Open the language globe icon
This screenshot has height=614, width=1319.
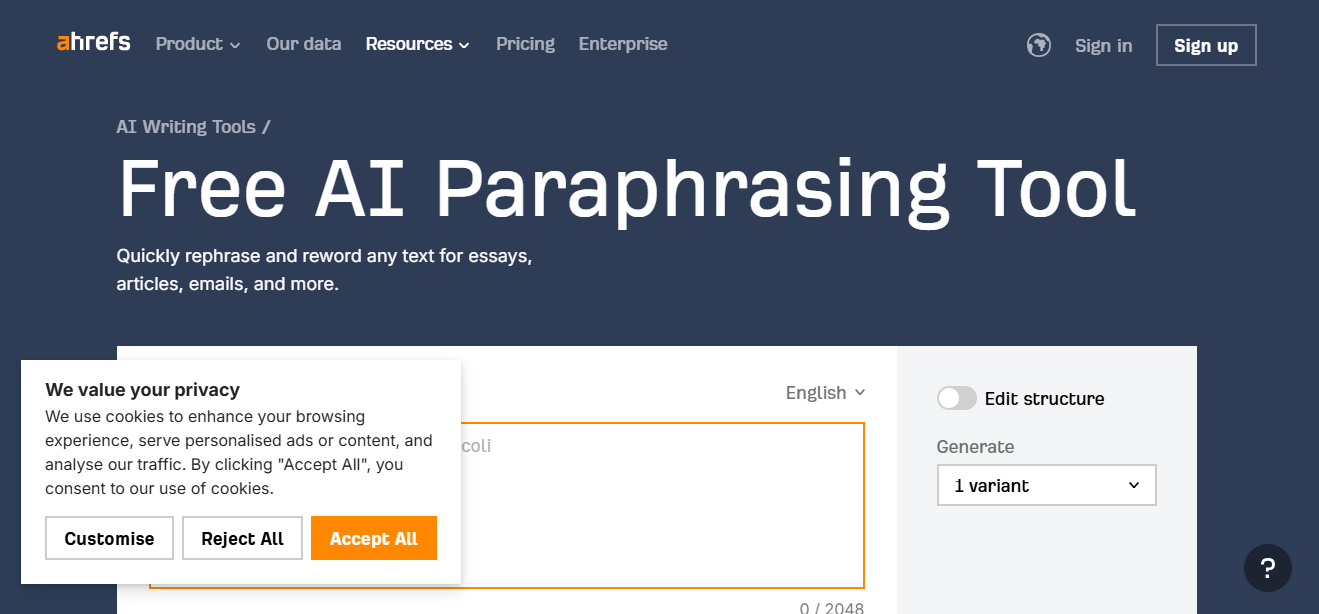click(x=1039, y=45)
